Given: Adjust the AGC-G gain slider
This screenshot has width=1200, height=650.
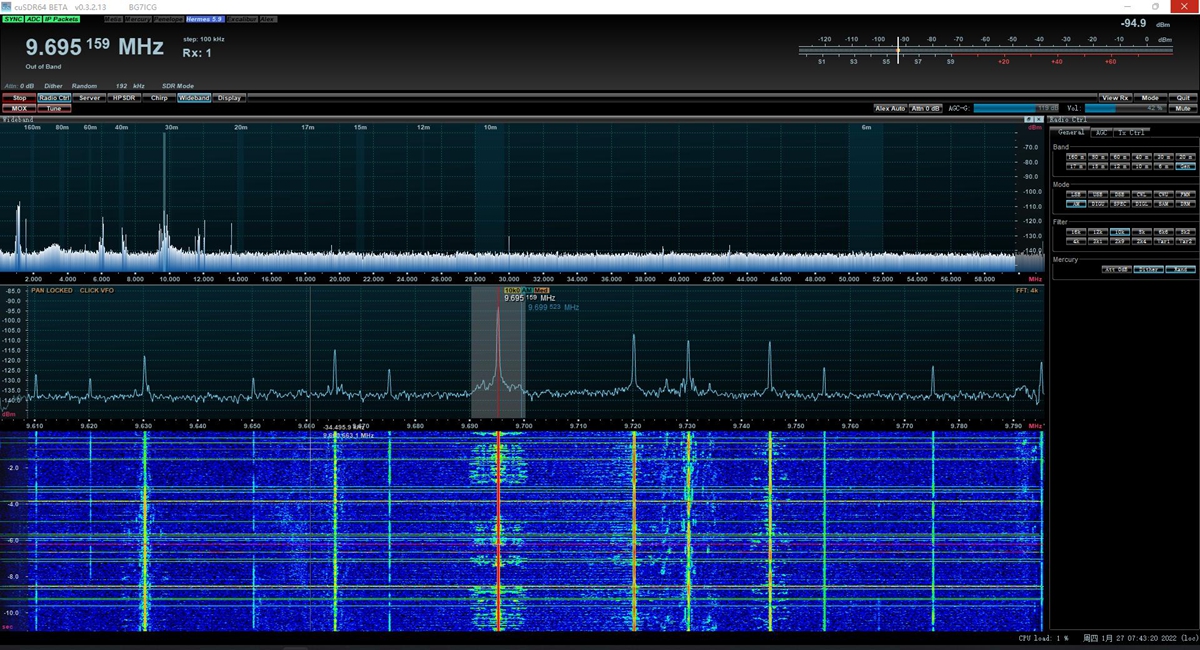Looking at the screenshot, I should (x=1016, y=108).
